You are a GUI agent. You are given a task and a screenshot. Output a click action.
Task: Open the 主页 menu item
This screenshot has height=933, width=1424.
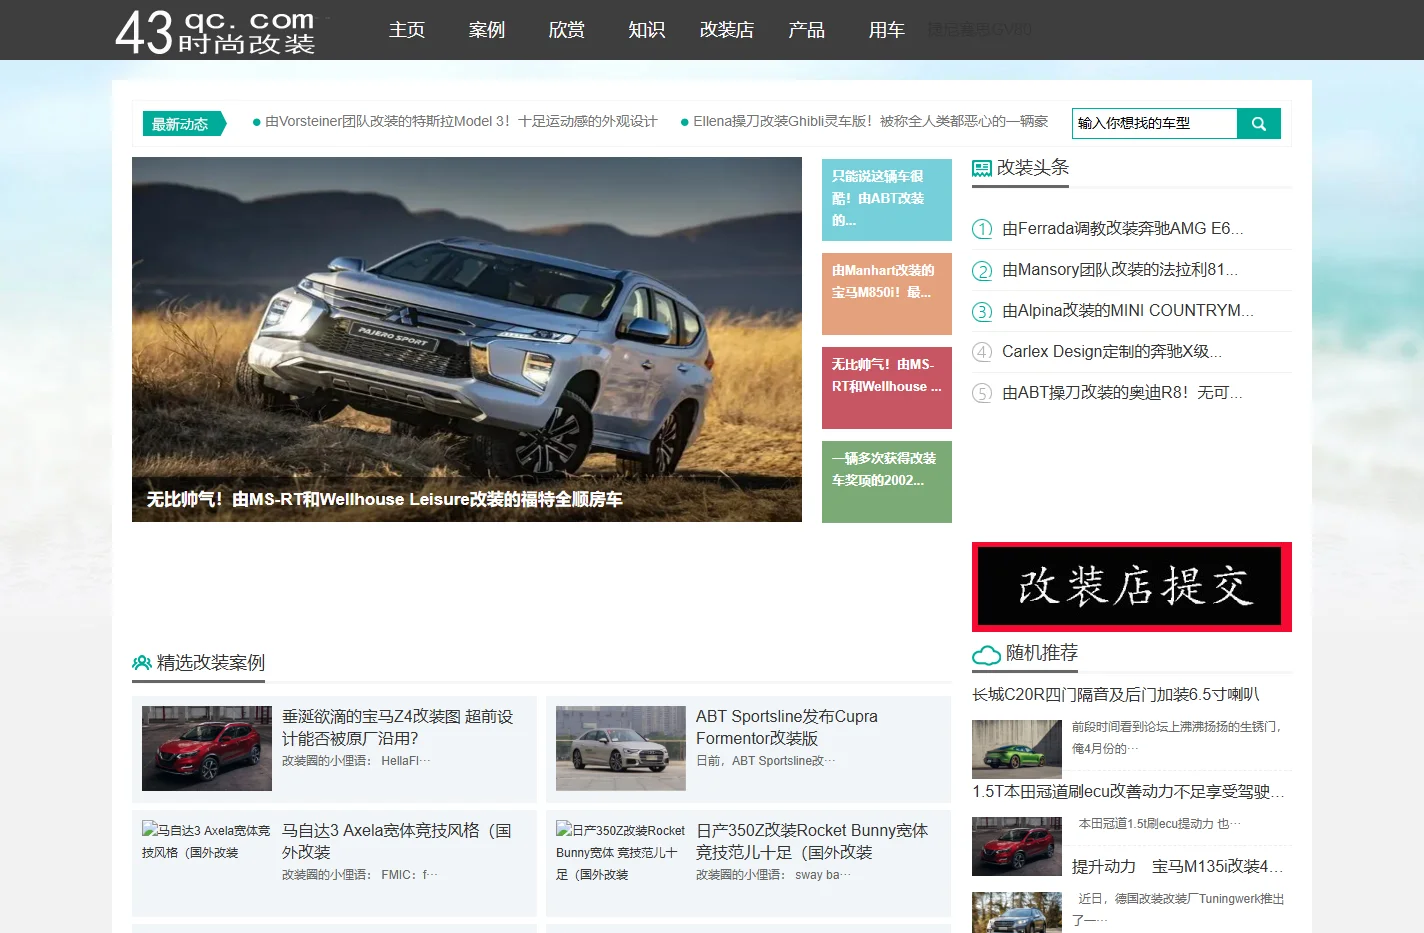[407, 30]
